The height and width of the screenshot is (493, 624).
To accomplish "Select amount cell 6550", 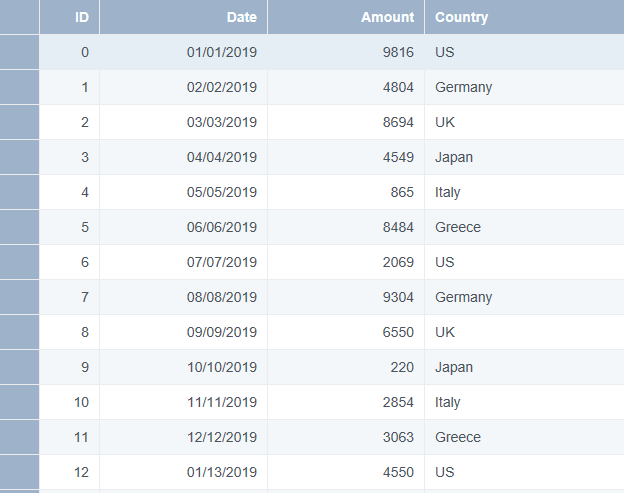I will [x=346, y=332].
